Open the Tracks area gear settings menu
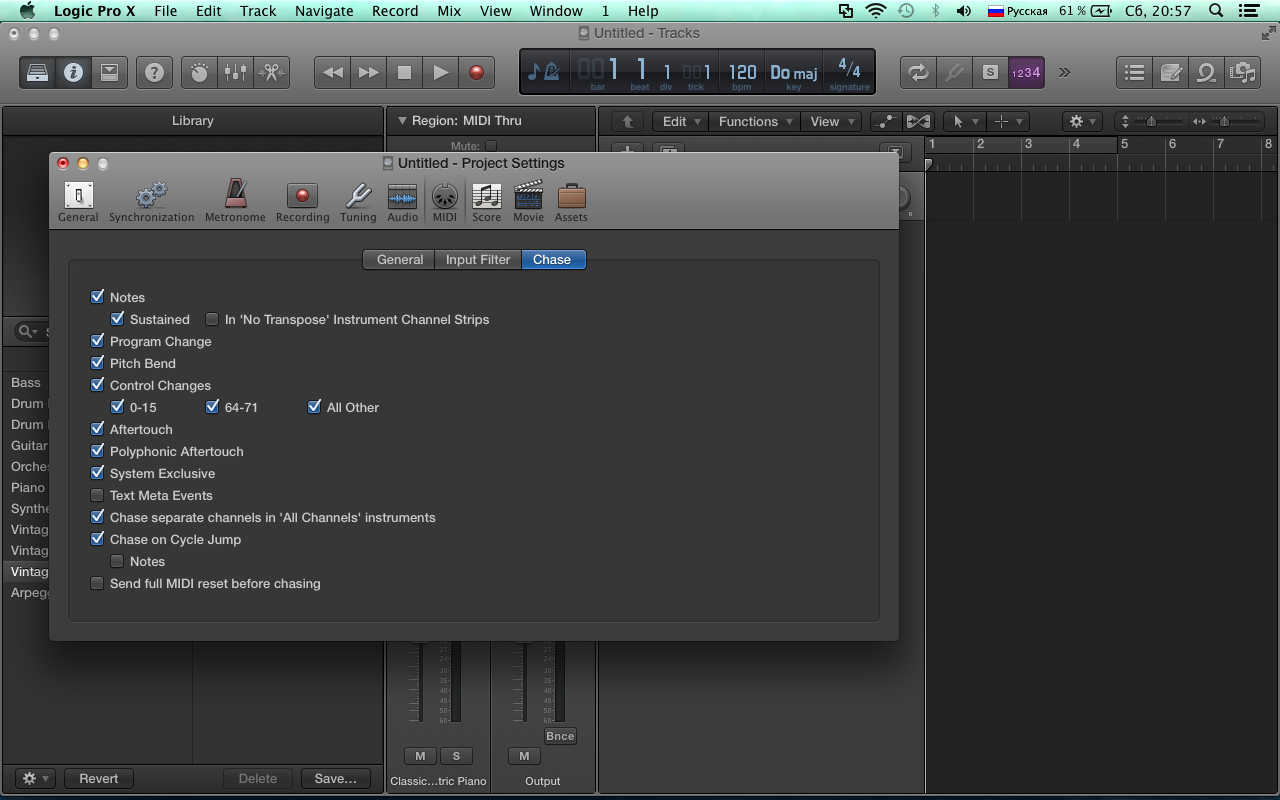 click(x=1081, y=121)
